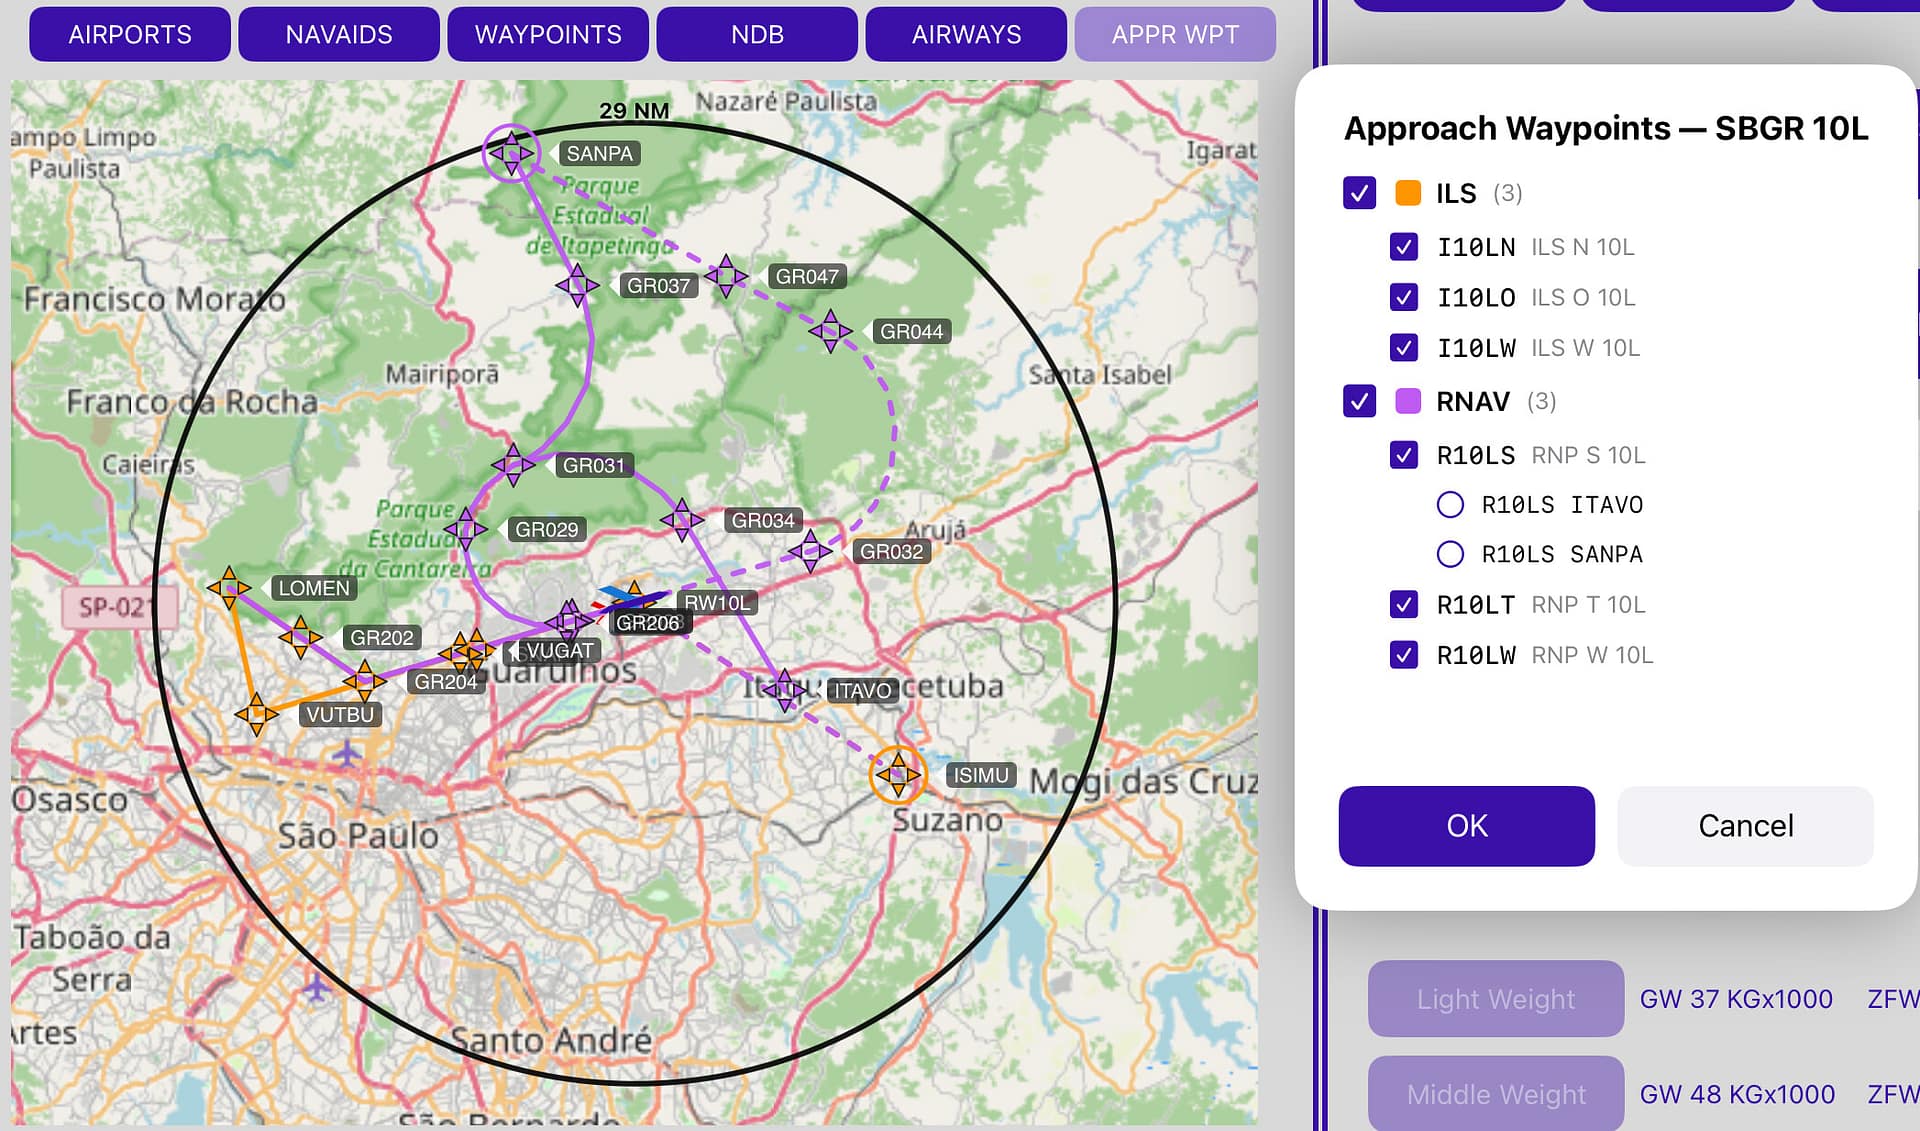This screenshot has height=1131, width=1920.
Task: Click the purple RNAV color swatch
Action: tap(1408, 401)
